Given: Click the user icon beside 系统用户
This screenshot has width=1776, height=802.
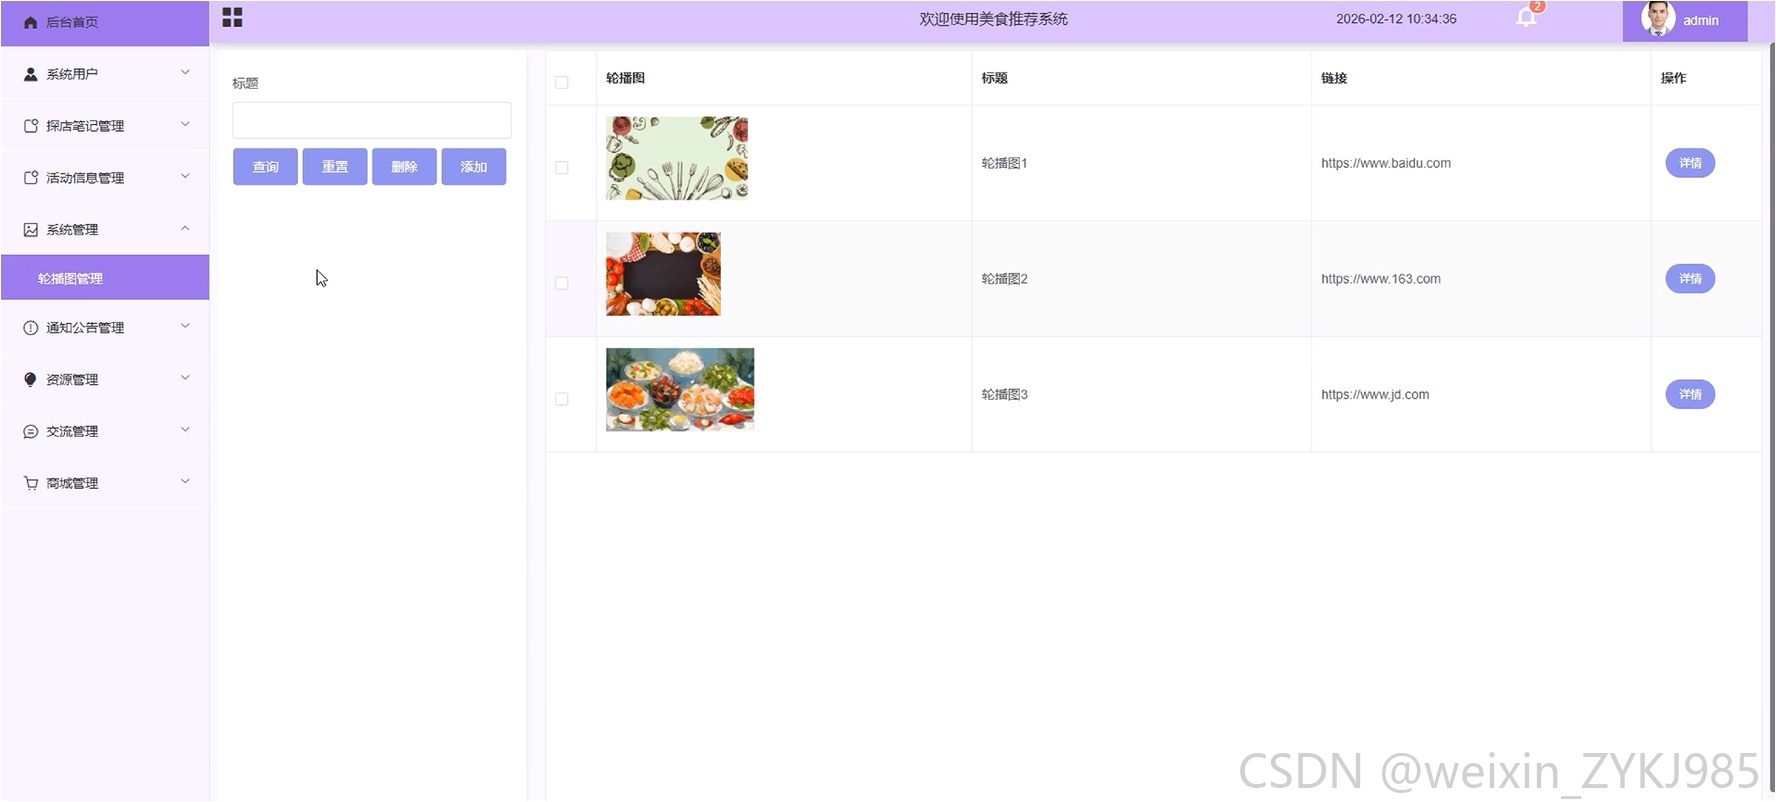Looking at the screenshot, I should tap(31, 74).
